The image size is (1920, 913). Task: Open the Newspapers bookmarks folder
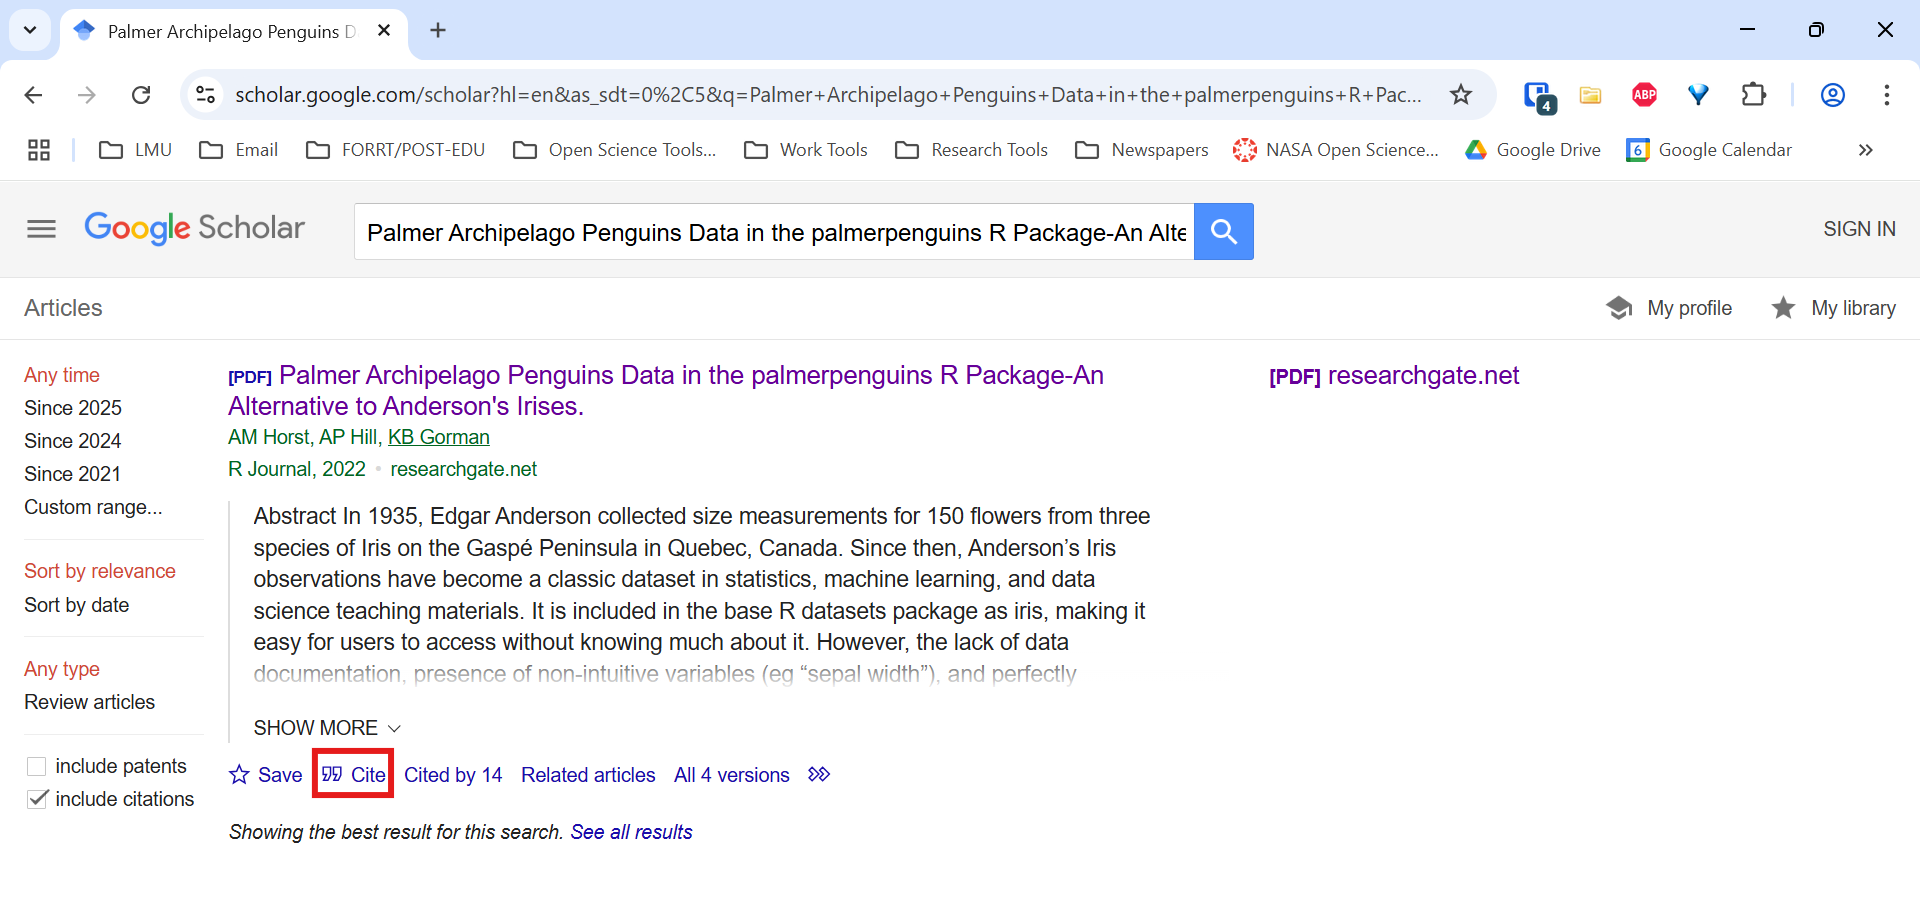[x=1142, y=150]
